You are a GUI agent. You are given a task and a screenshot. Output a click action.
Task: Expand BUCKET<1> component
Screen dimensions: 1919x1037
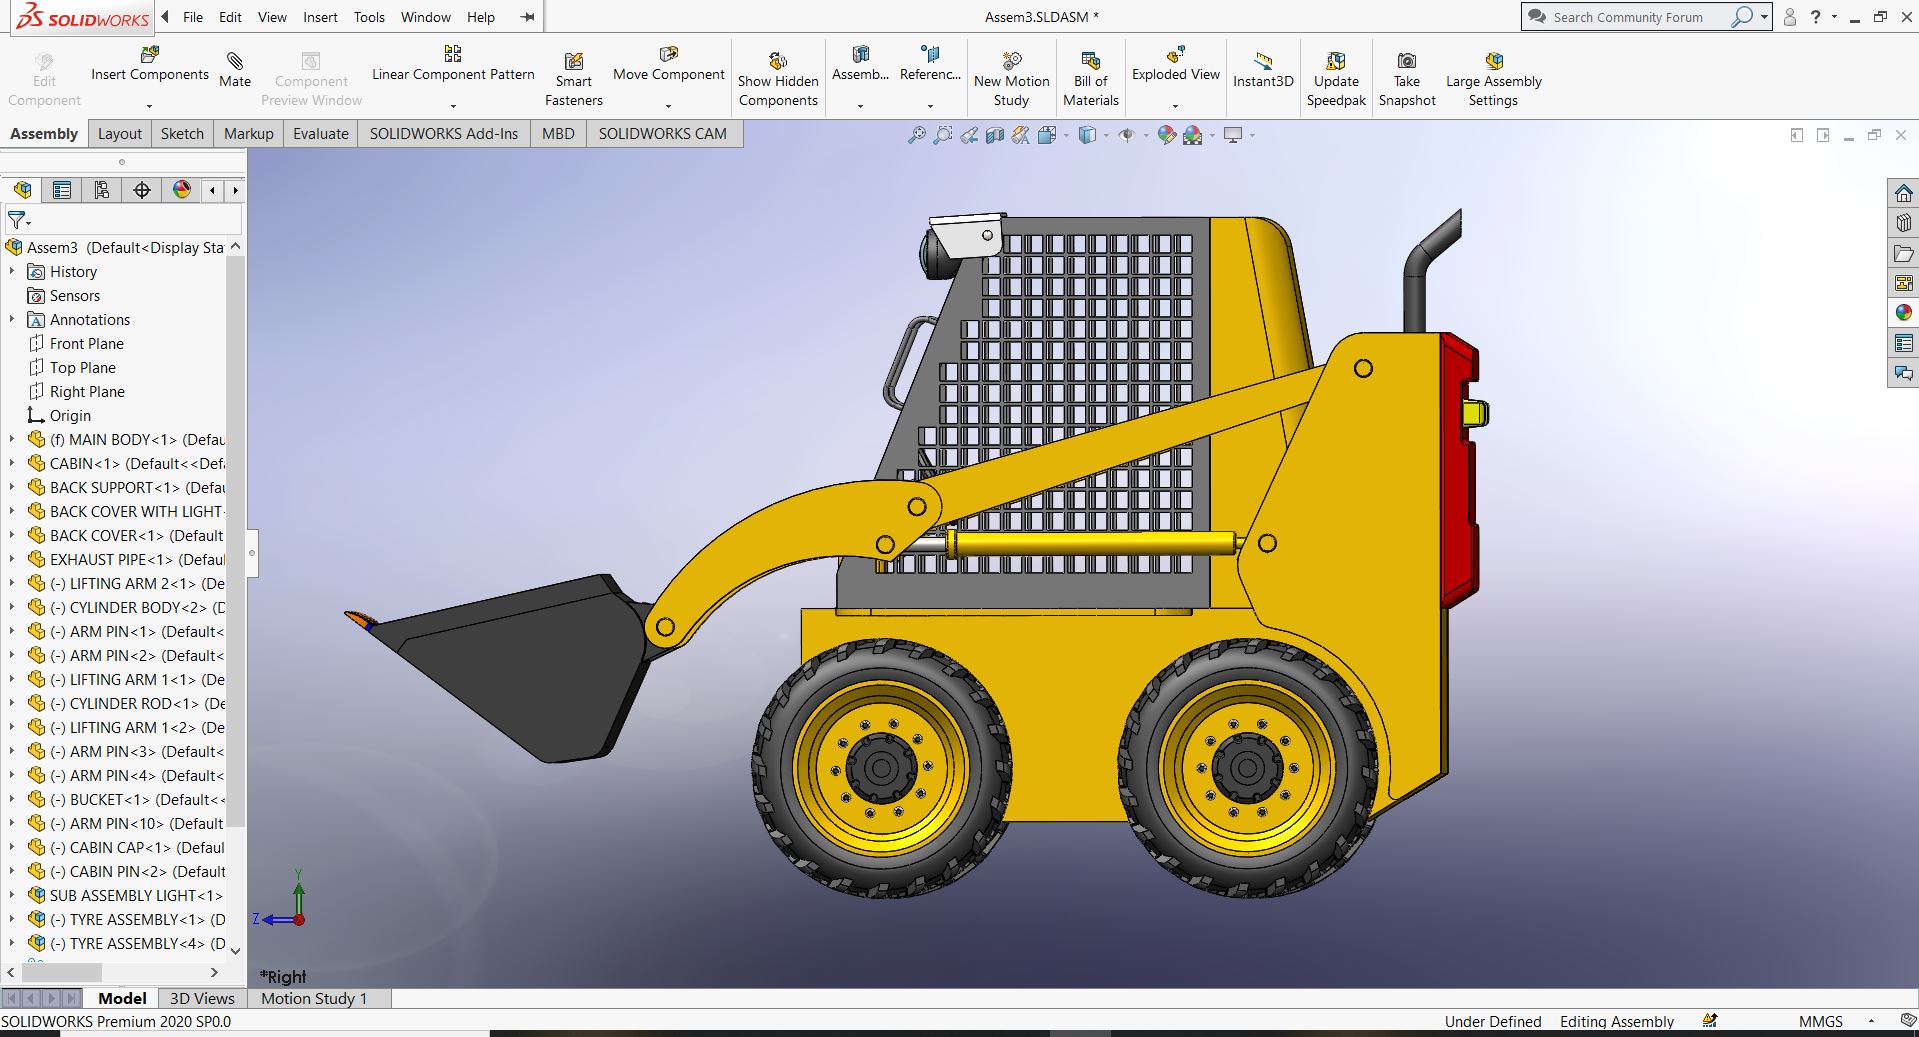(12, 799)
